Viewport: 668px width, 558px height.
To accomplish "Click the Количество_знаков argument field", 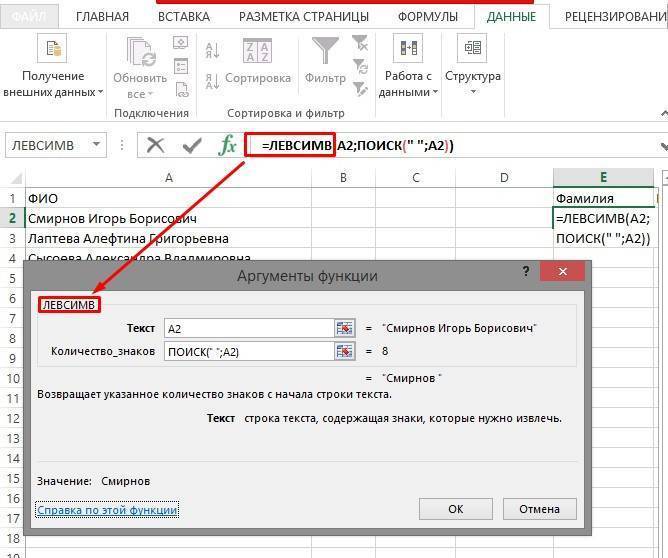I will click(x=249, y=351).
